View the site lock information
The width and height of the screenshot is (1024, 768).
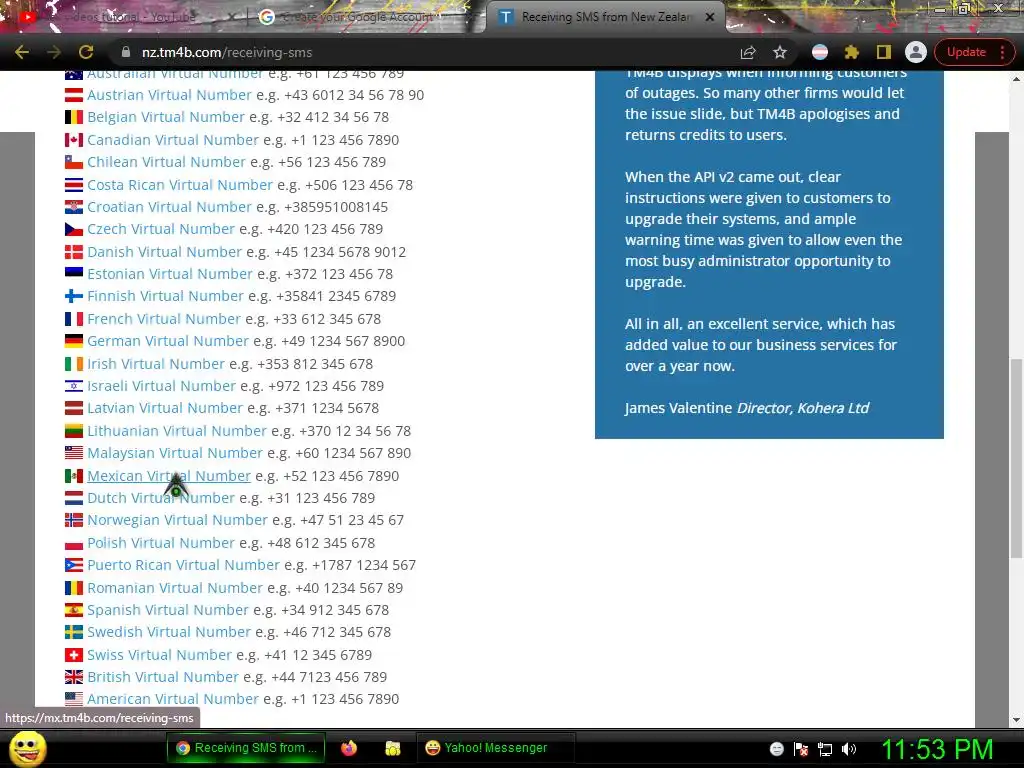126,52
